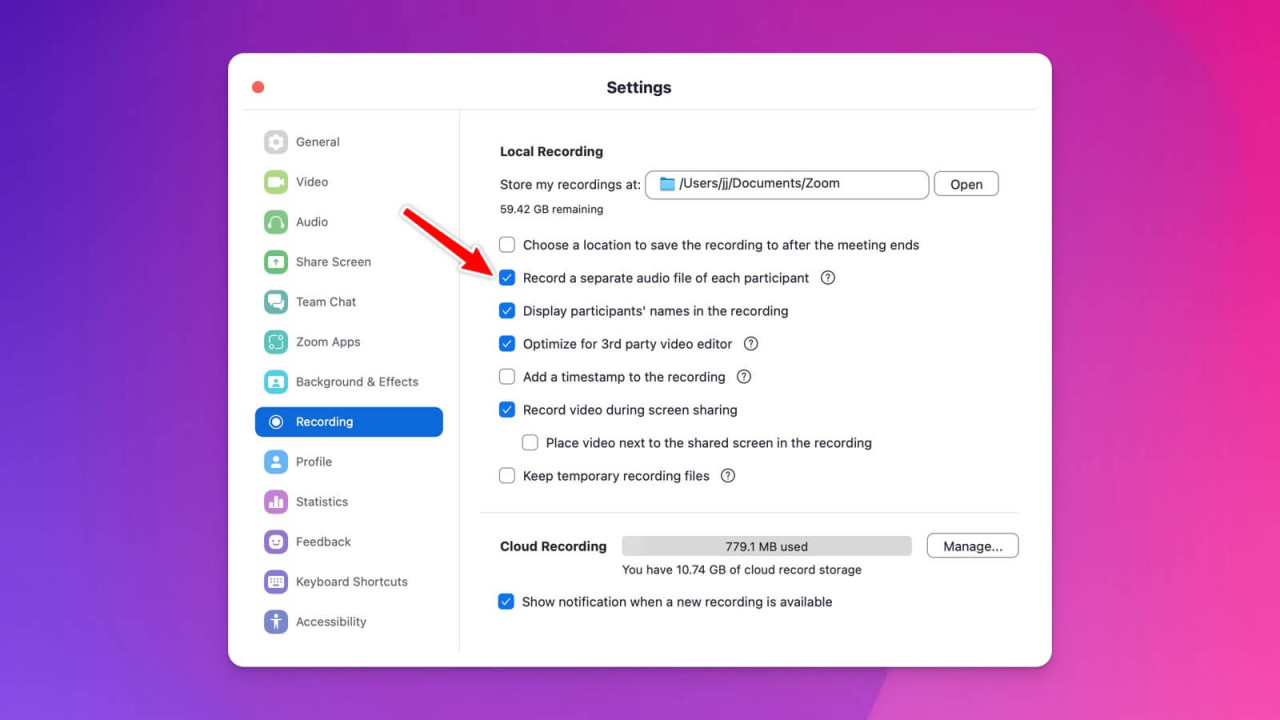Open the Background & Effects icon
The height and width of the screenshot is (720, 1280).
[x=275, y=381]
